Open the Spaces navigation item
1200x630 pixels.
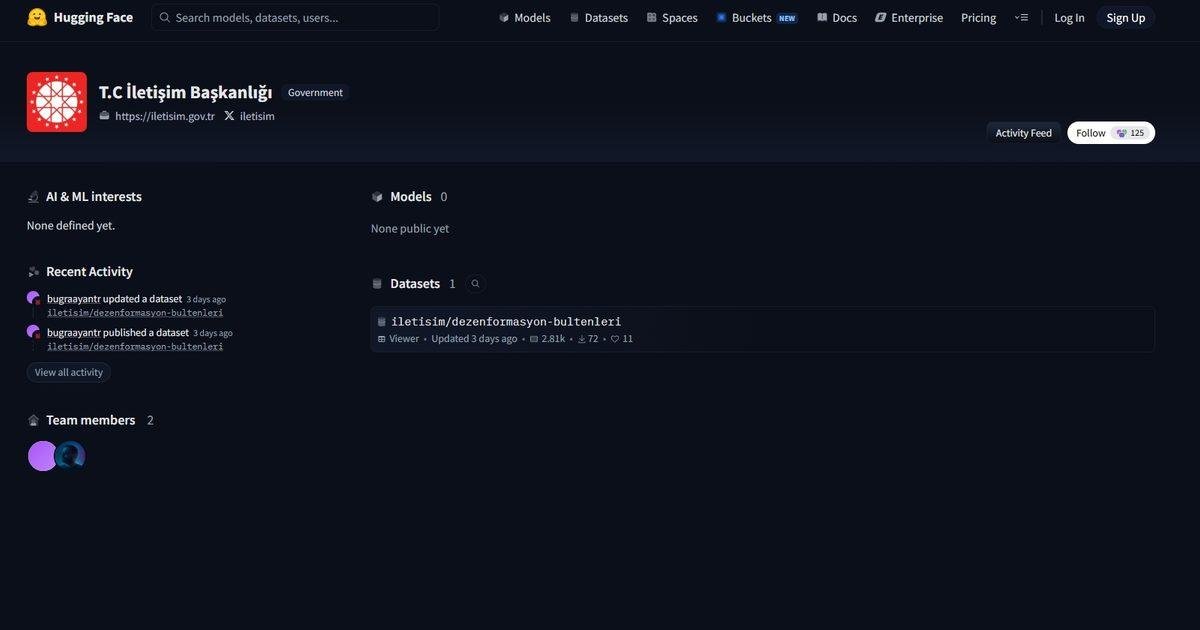[672, 18]
